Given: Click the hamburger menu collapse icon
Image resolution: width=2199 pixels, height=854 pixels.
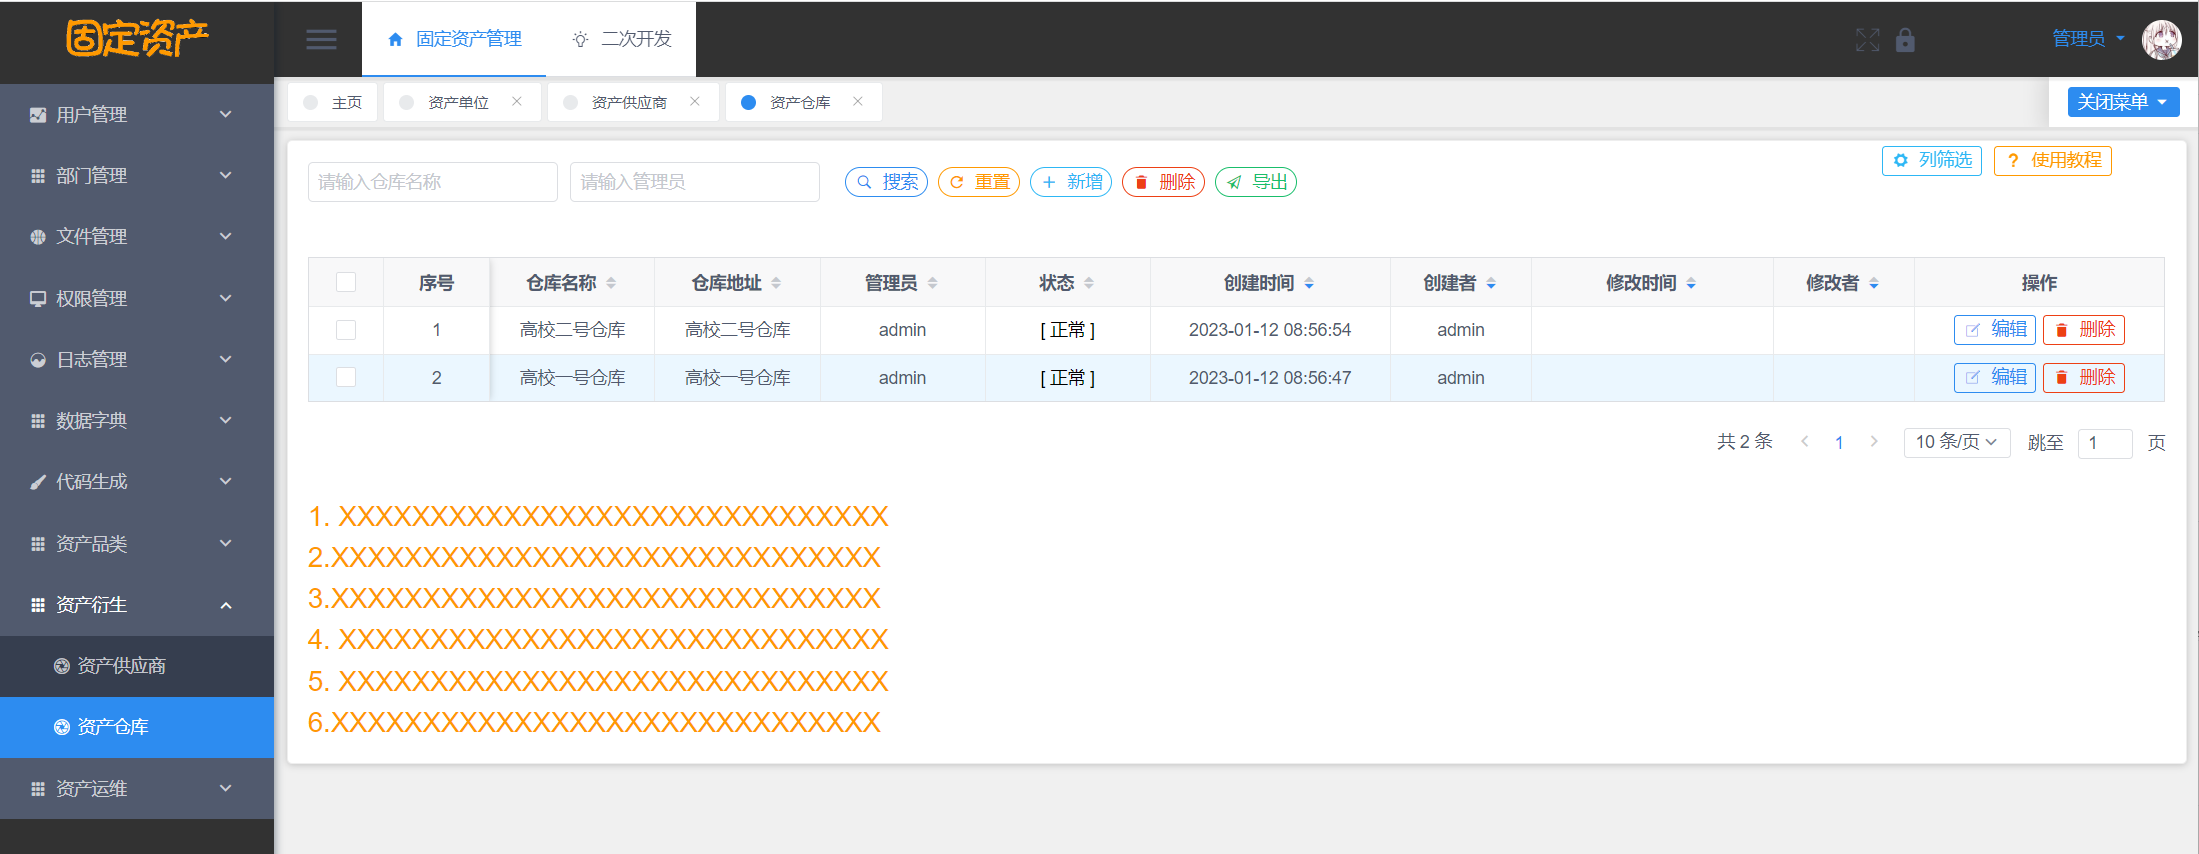Looking at the screenshot, I should (321, 40).
